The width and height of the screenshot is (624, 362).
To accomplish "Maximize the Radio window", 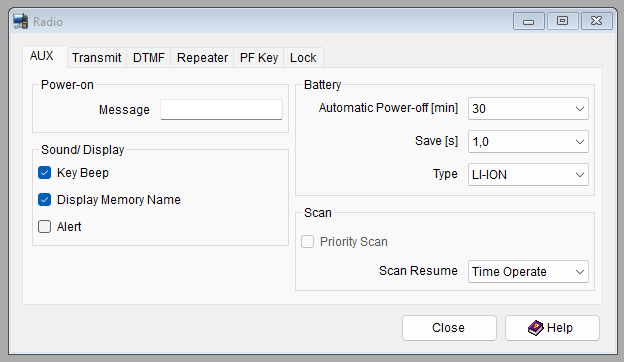I will 562,21.
